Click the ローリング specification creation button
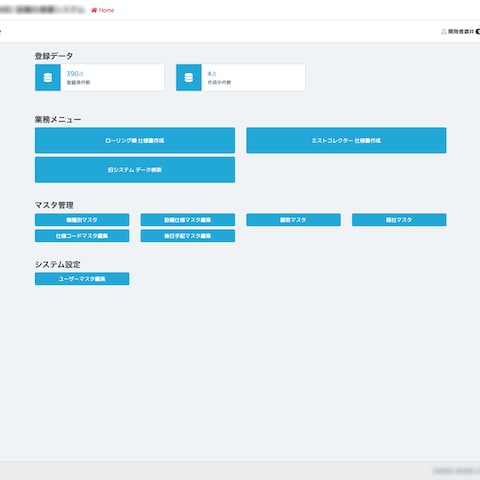This screenshot has height=480, width=480. tap(135, 140)
